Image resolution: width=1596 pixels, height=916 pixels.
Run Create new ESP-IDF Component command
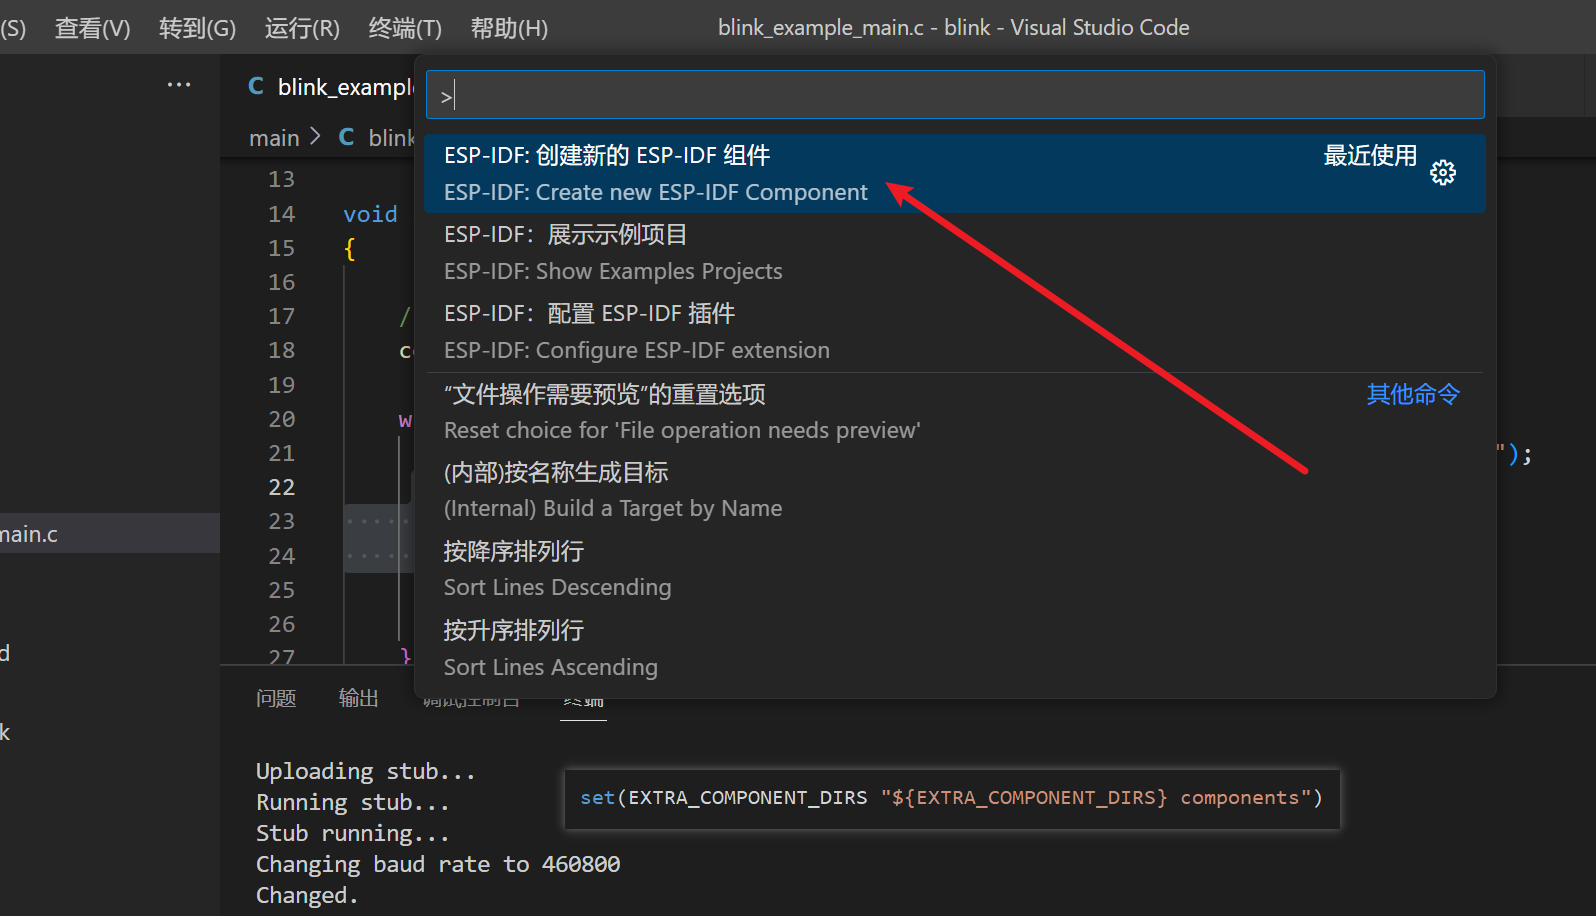[x=955, y=174]
